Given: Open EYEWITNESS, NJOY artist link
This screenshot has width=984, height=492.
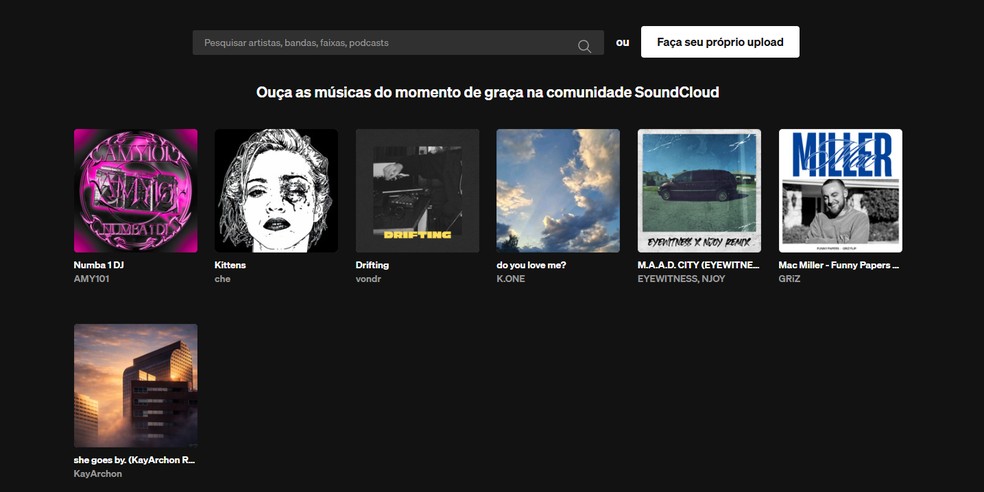Looking at the screenshot, I should click(x=681, y=279).
